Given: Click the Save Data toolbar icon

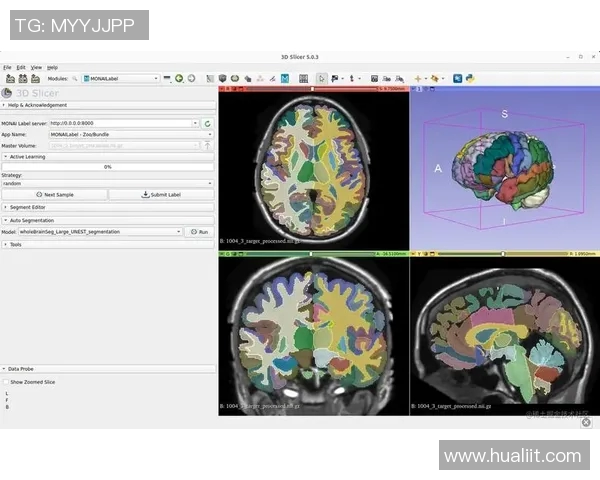Looking at the screenshot, I should pyautogui.click(x=36, y=78).
